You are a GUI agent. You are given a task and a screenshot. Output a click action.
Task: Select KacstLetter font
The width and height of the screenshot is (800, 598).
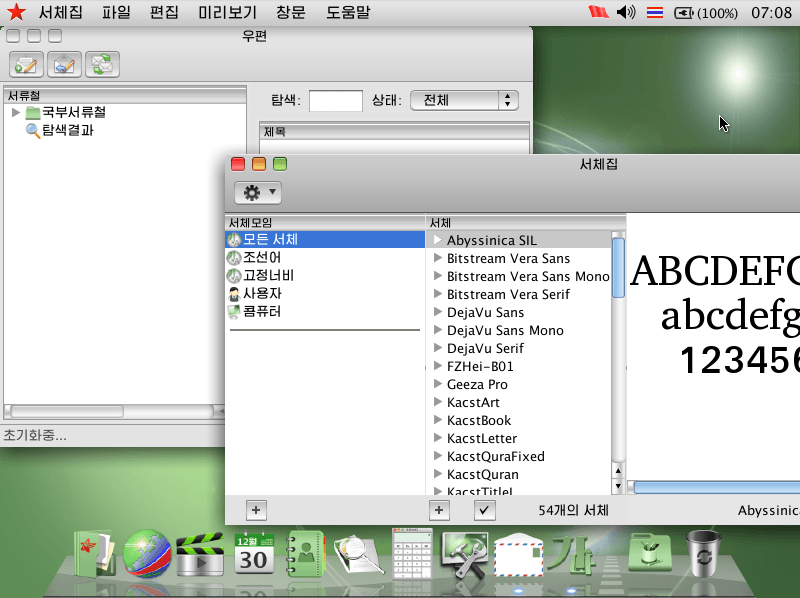coord(482,438)
